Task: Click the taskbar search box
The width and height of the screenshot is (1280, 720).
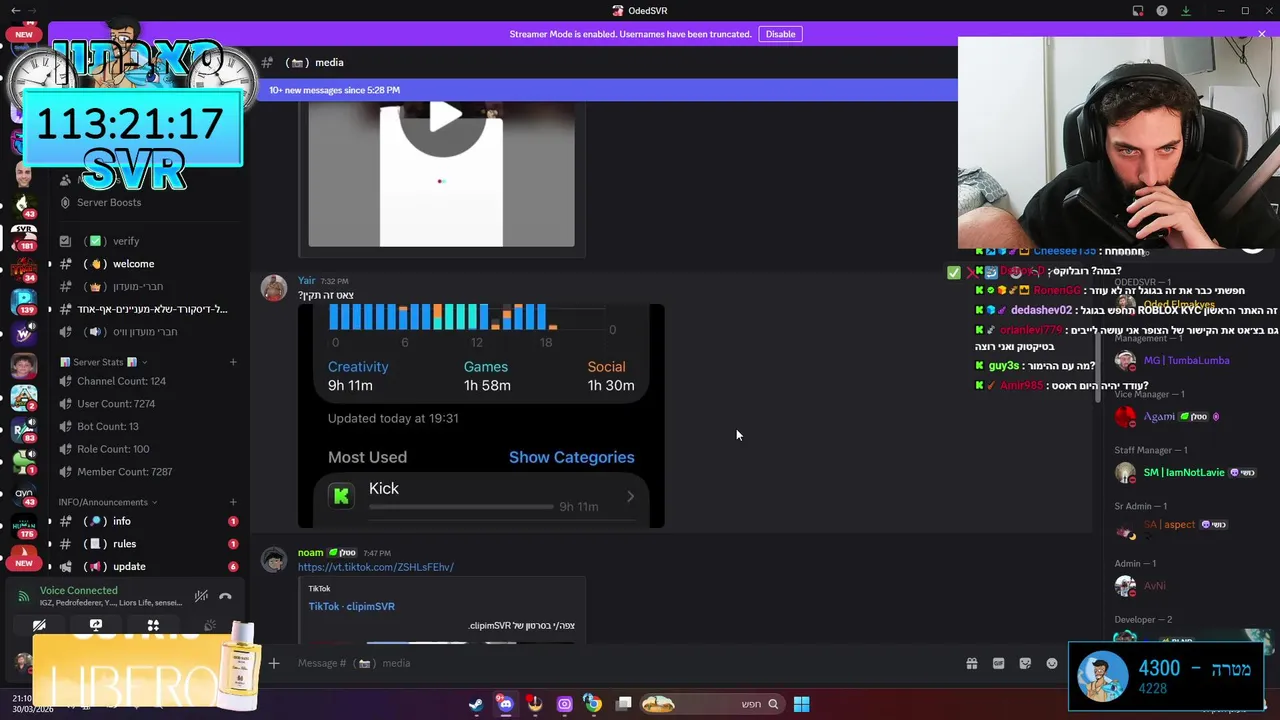Action: [711, 704]
